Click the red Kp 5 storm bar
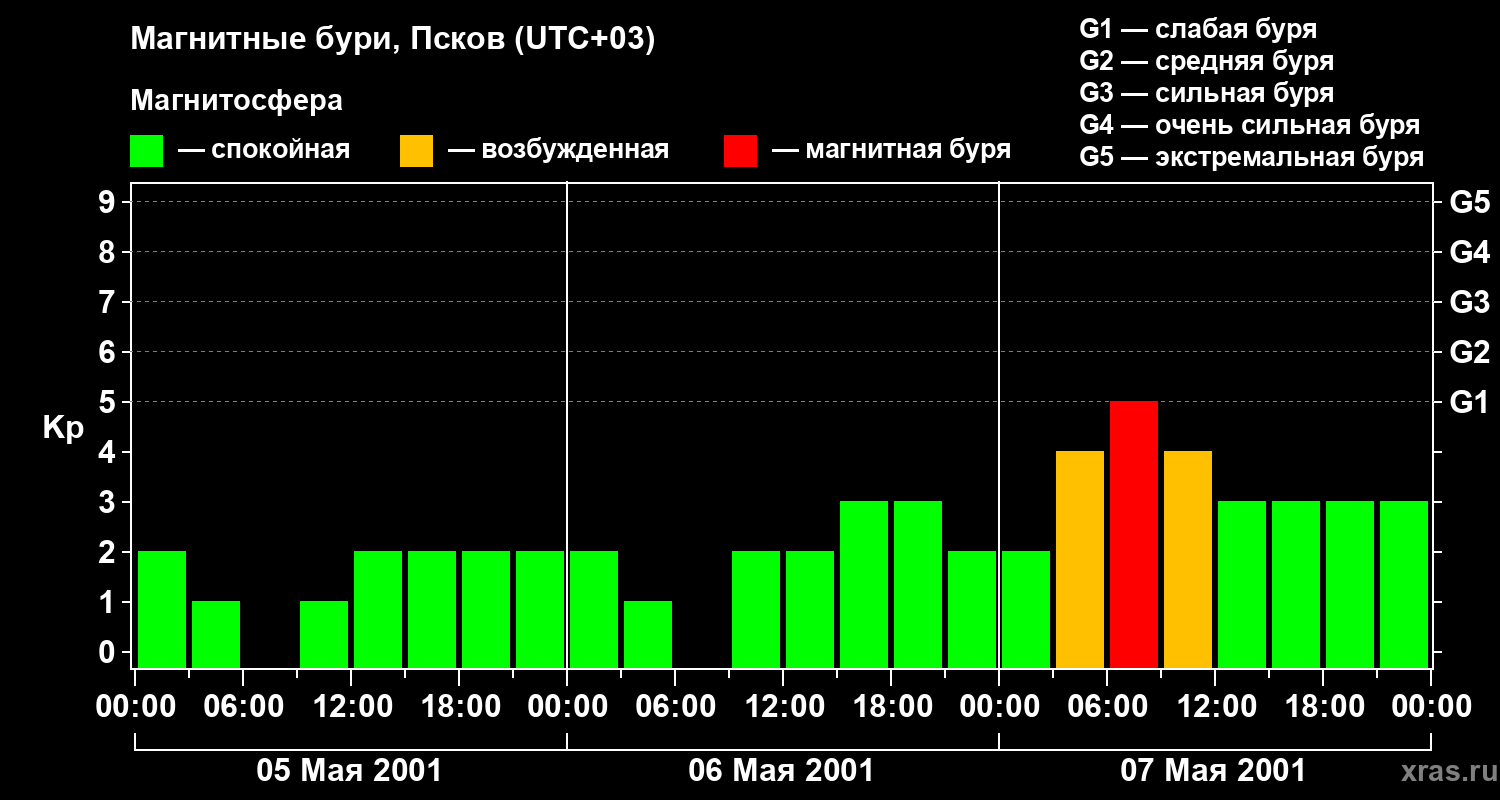The image size is (1500, 800). (x=1134, y=534)
